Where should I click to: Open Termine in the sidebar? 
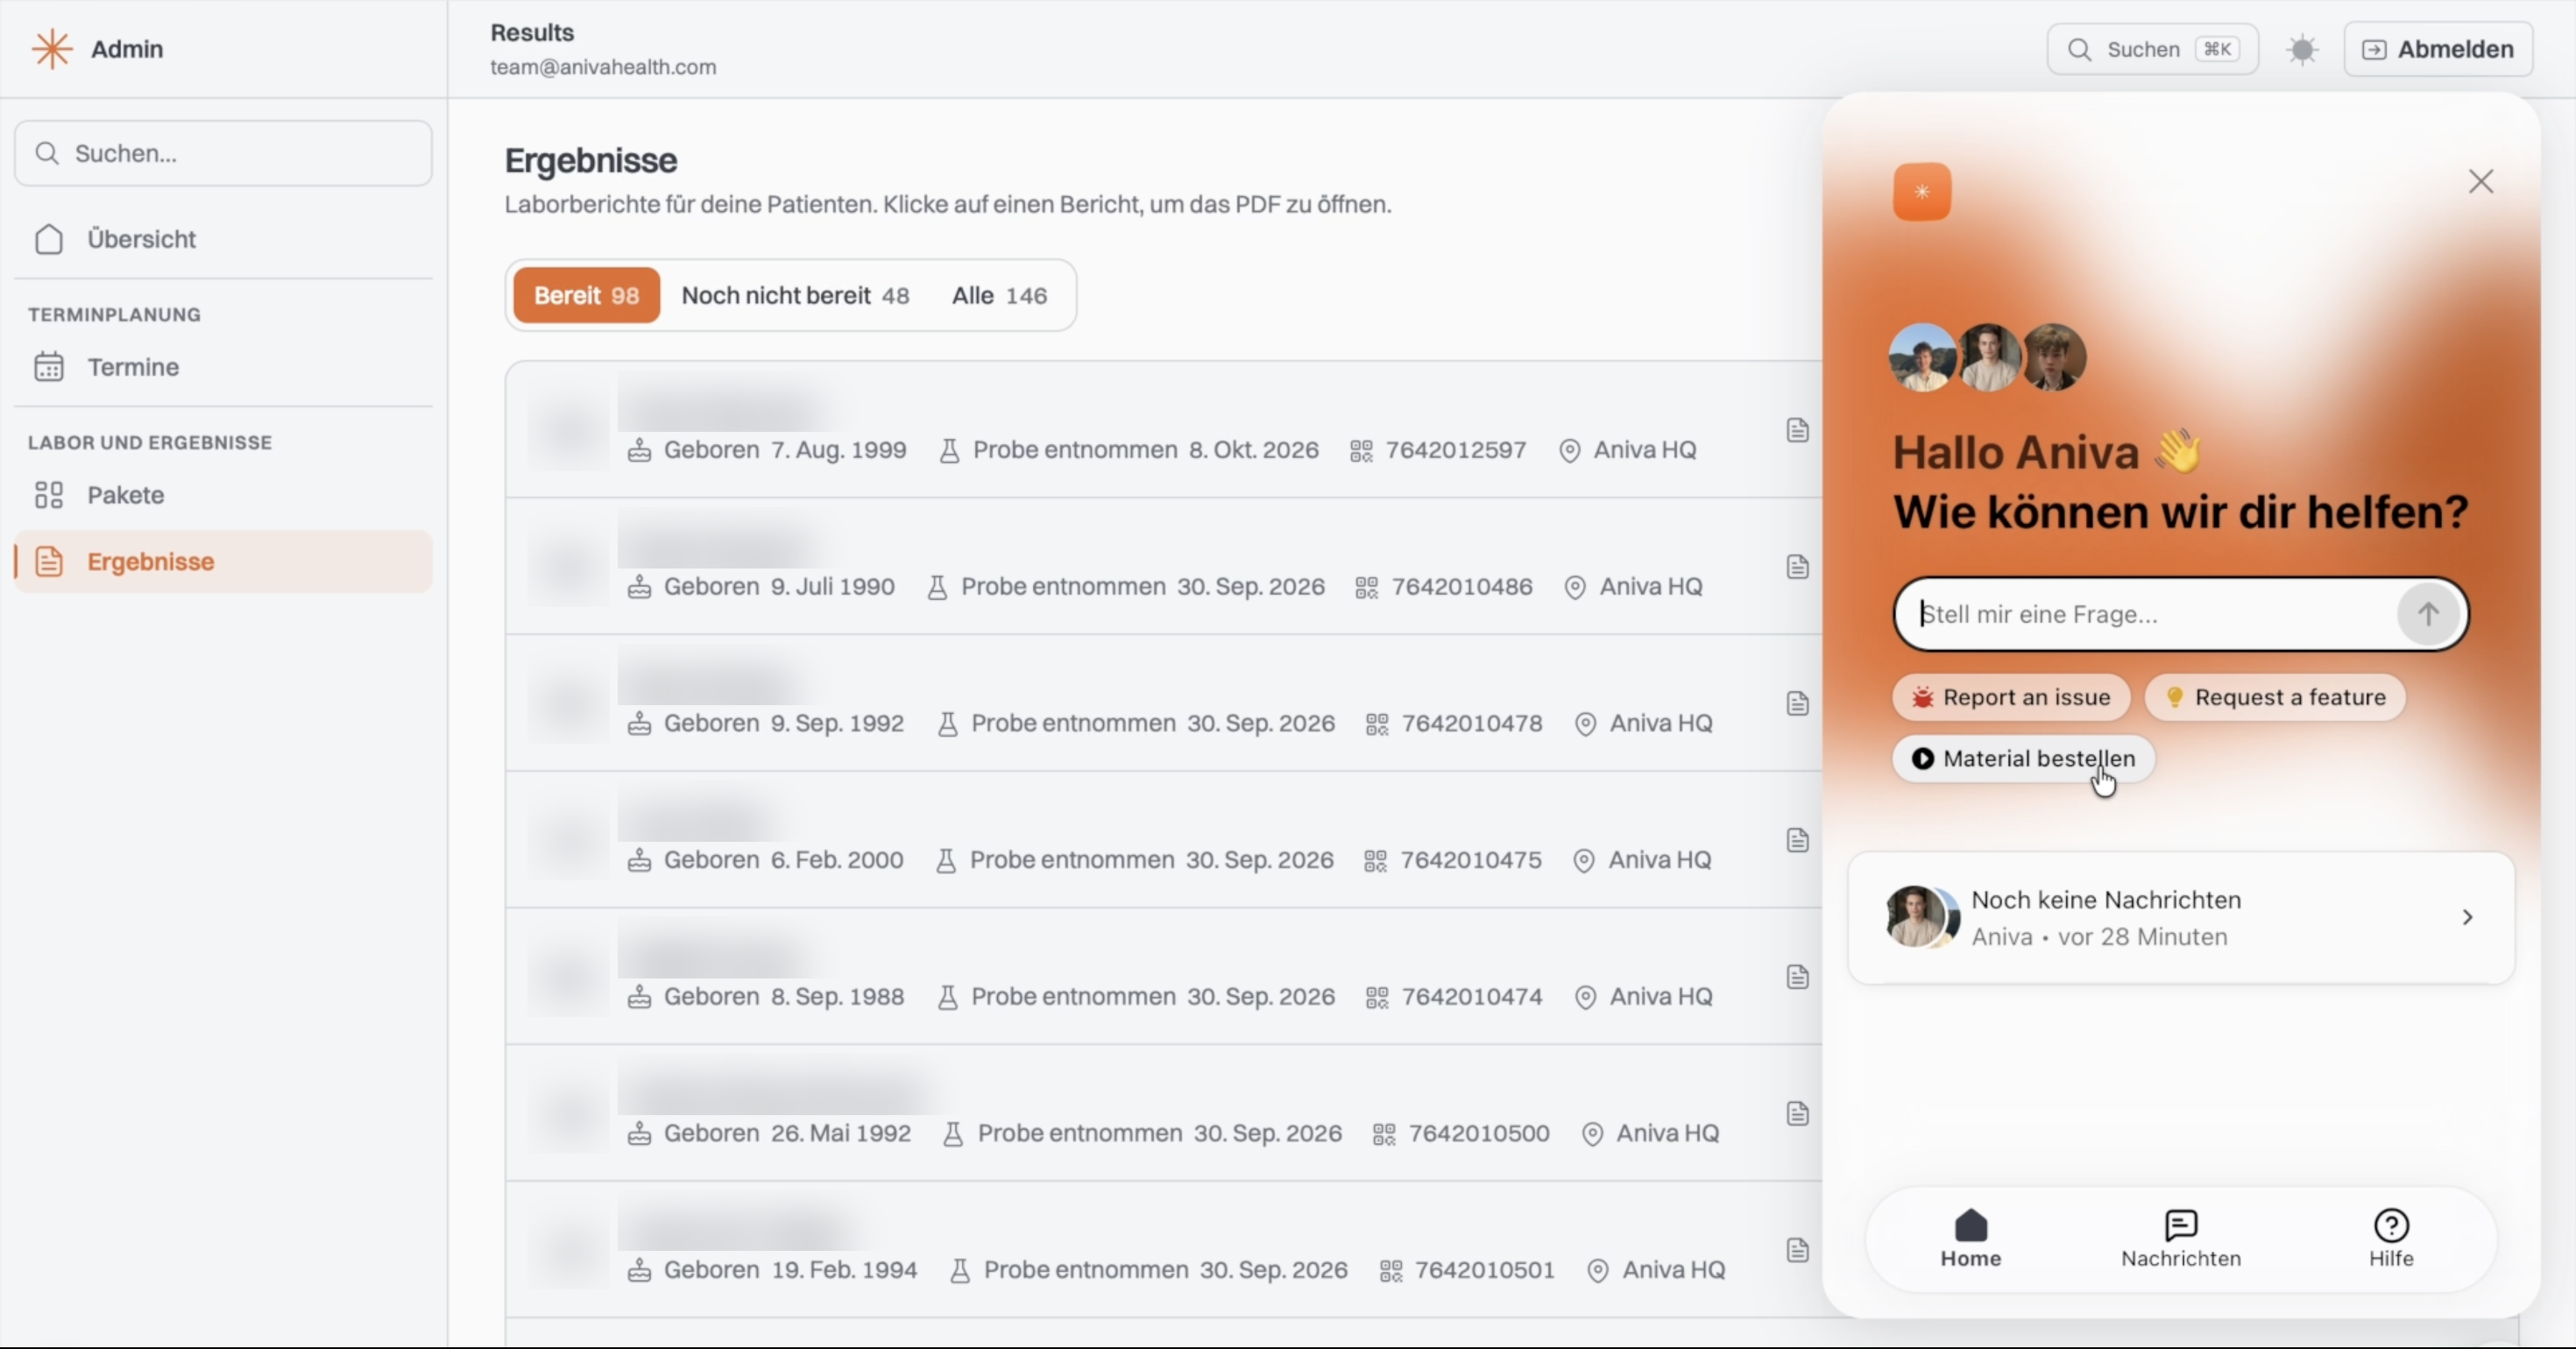tap(223, 367)
